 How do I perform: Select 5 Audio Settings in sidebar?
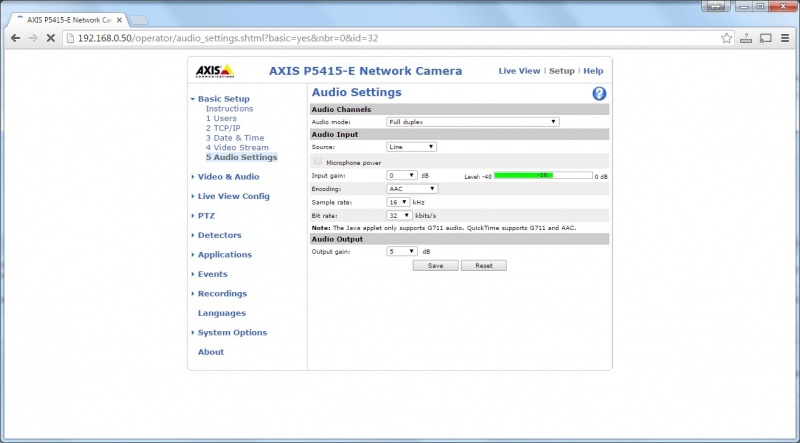pos(241,157)
